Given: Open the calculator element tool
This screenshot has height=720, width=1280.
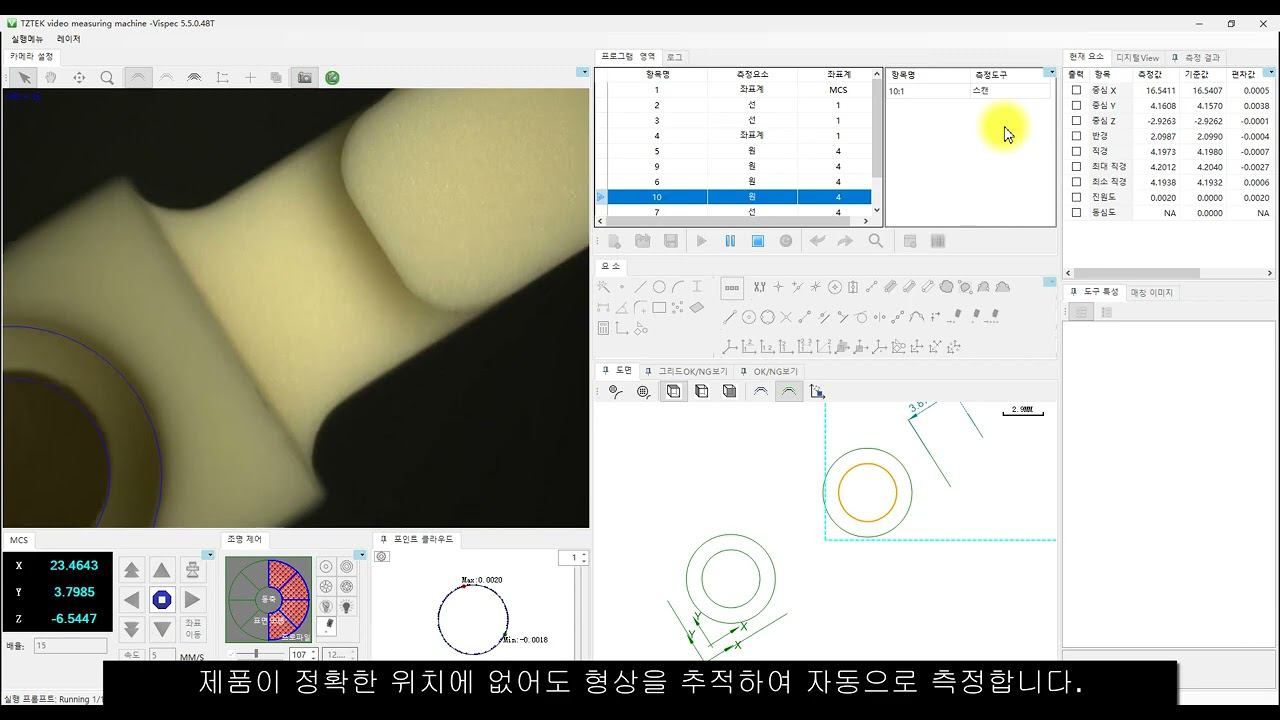Looking at the screenshot, I should [603, 328].
